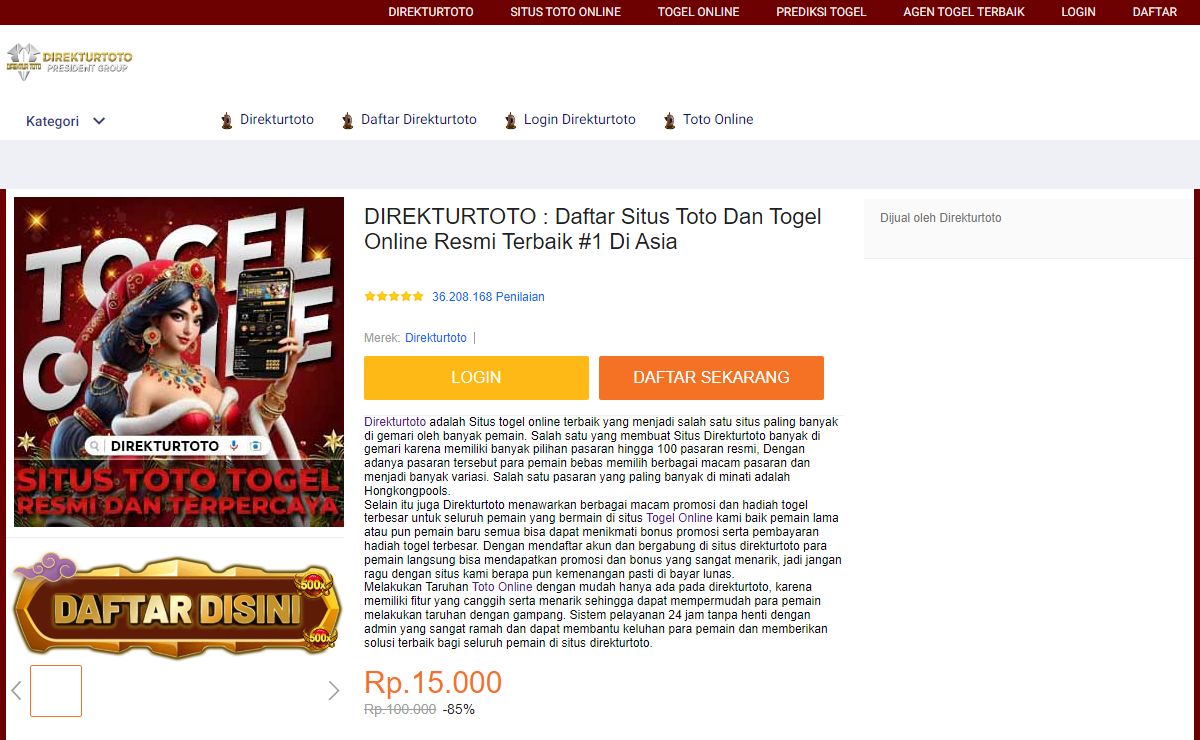Screen dimensions: 1200x740
Task: Select the gallery thumbnail below the banner
Action: click(x=56, y=691)
